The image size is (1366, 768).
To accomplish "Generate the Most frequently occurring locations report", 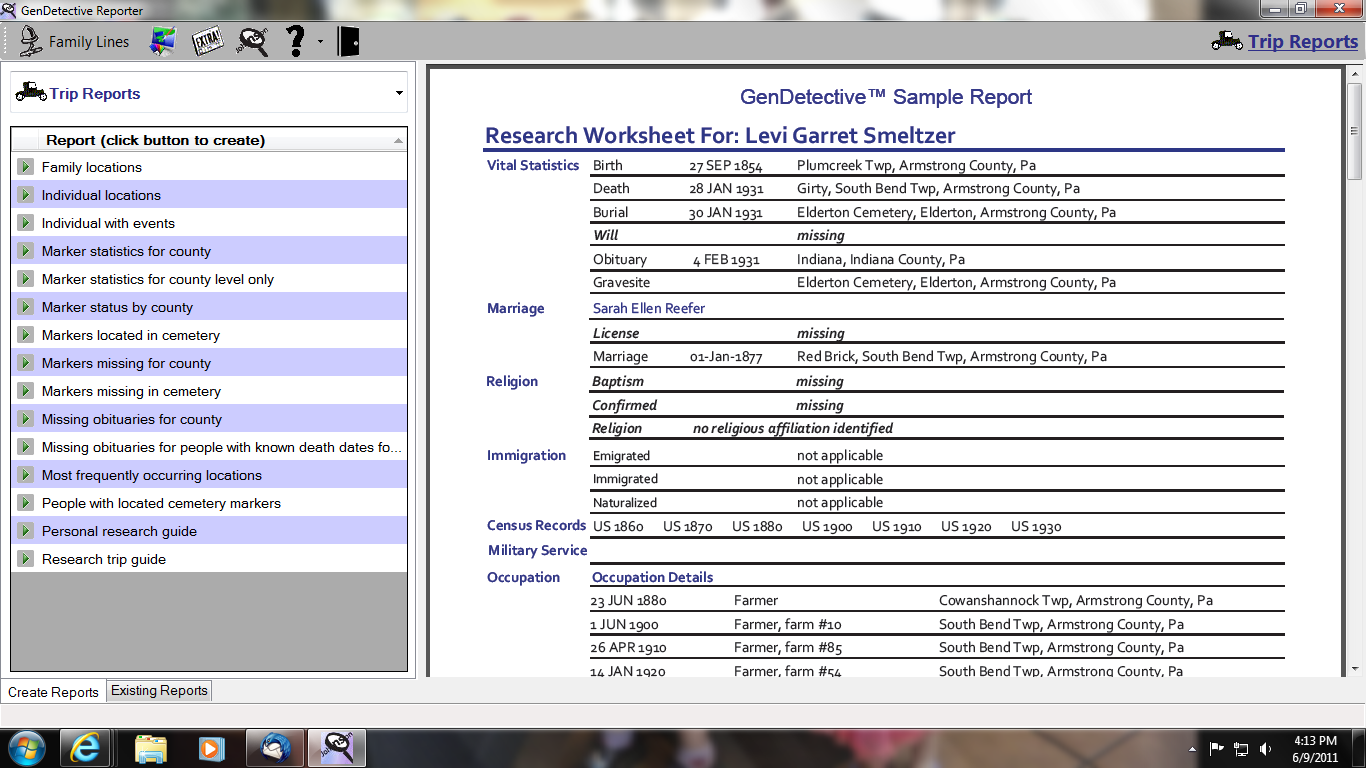I will pyautogui.click(x=26, y=475).
